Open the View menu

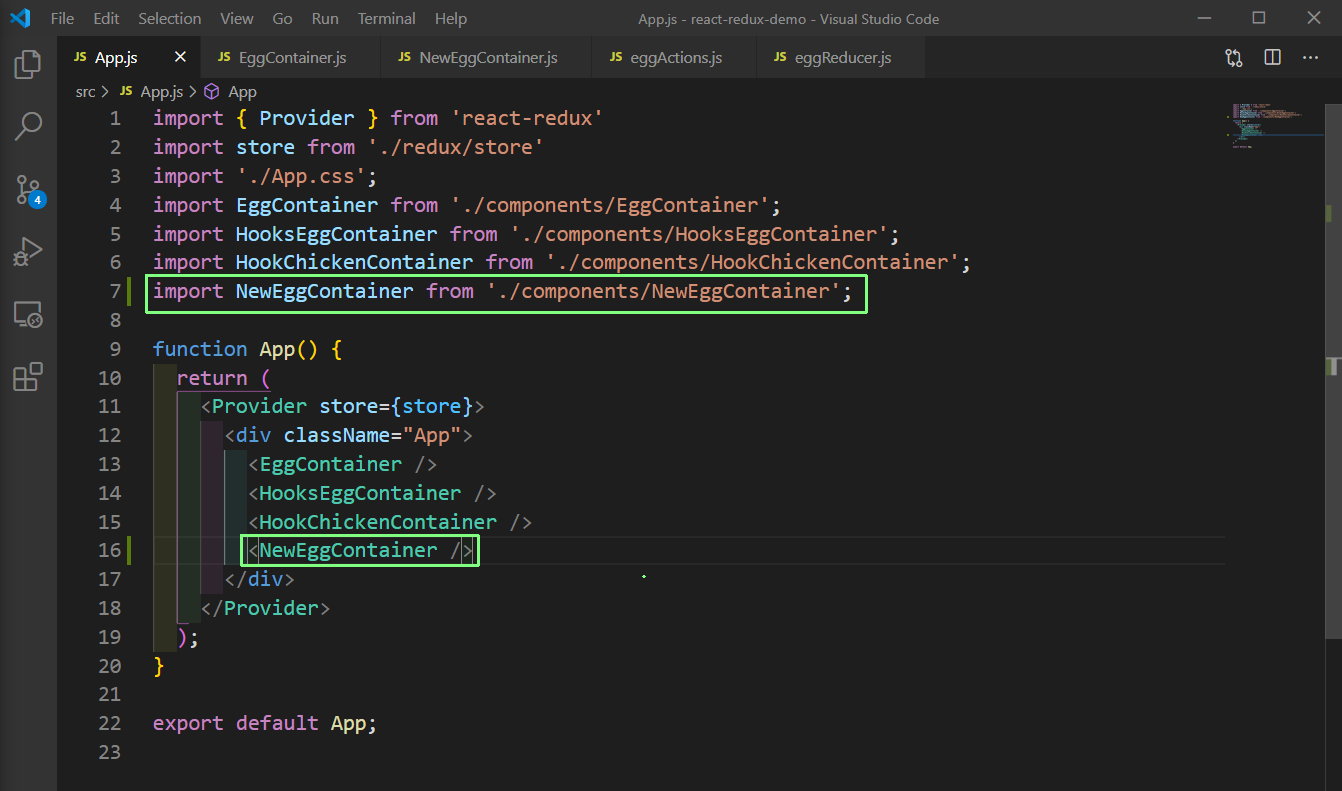(237, 18)
